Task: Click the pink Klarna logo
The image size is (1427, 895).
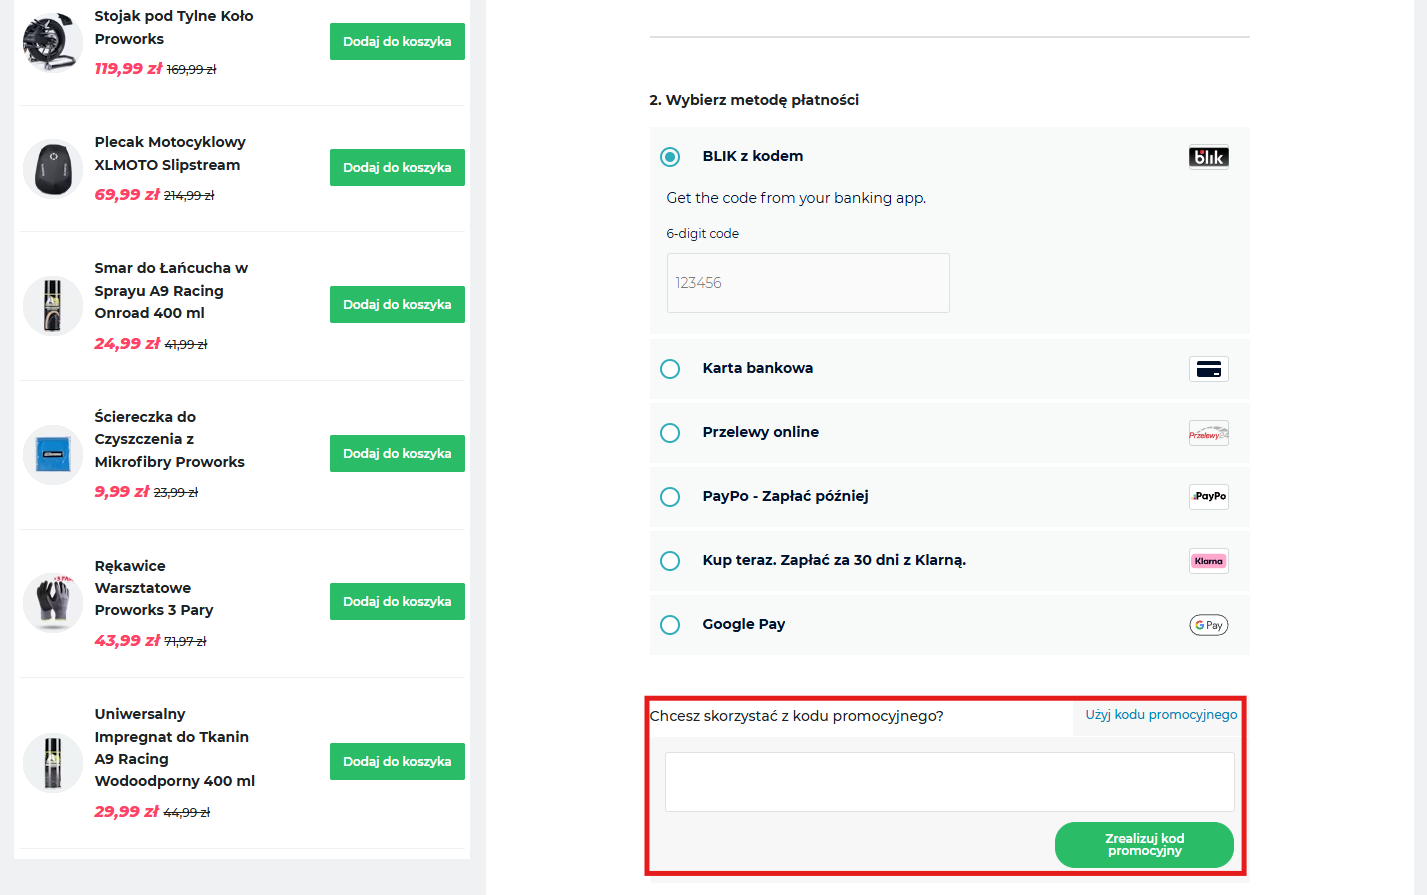Action: coord(1208,561)
